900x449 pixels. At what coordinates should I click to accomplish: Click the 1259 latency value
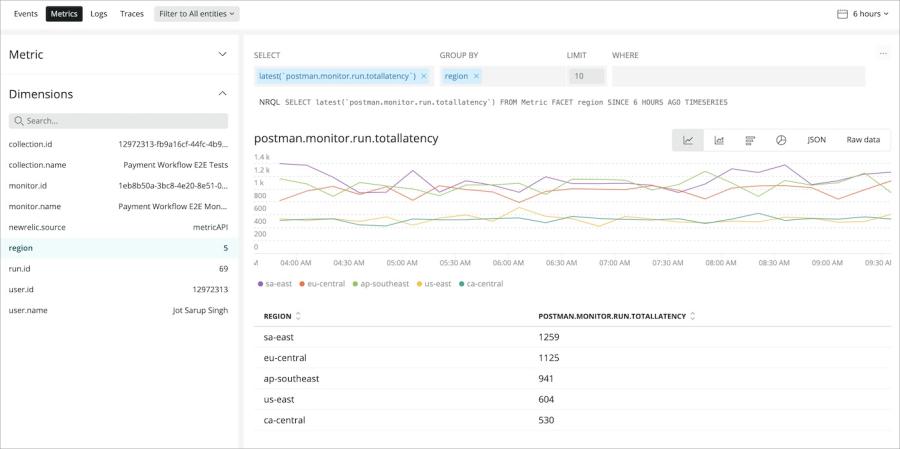pyautogui.click(x=549, y=337)
